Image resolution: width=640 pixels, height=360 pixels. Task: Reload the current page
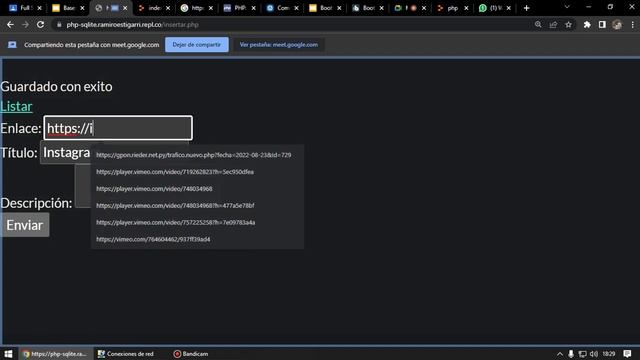point(40,24)
